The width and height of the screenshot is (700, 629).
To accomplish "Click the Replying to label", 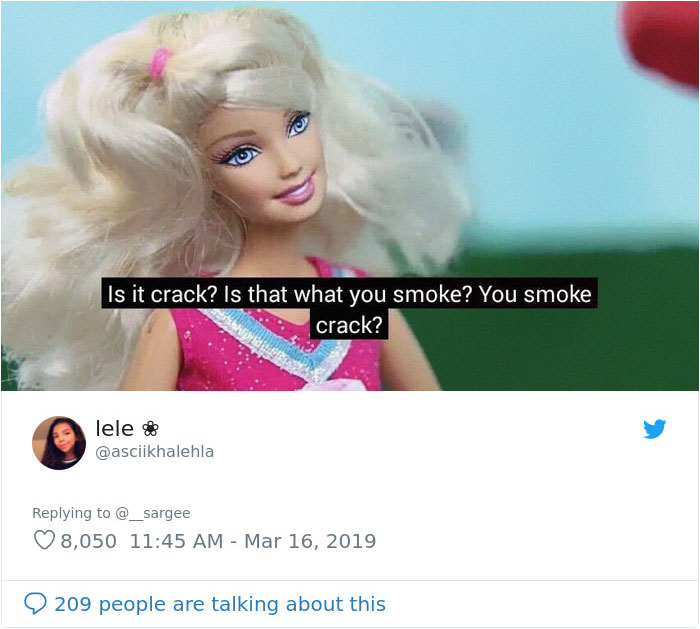I will (x=71, y=513).
